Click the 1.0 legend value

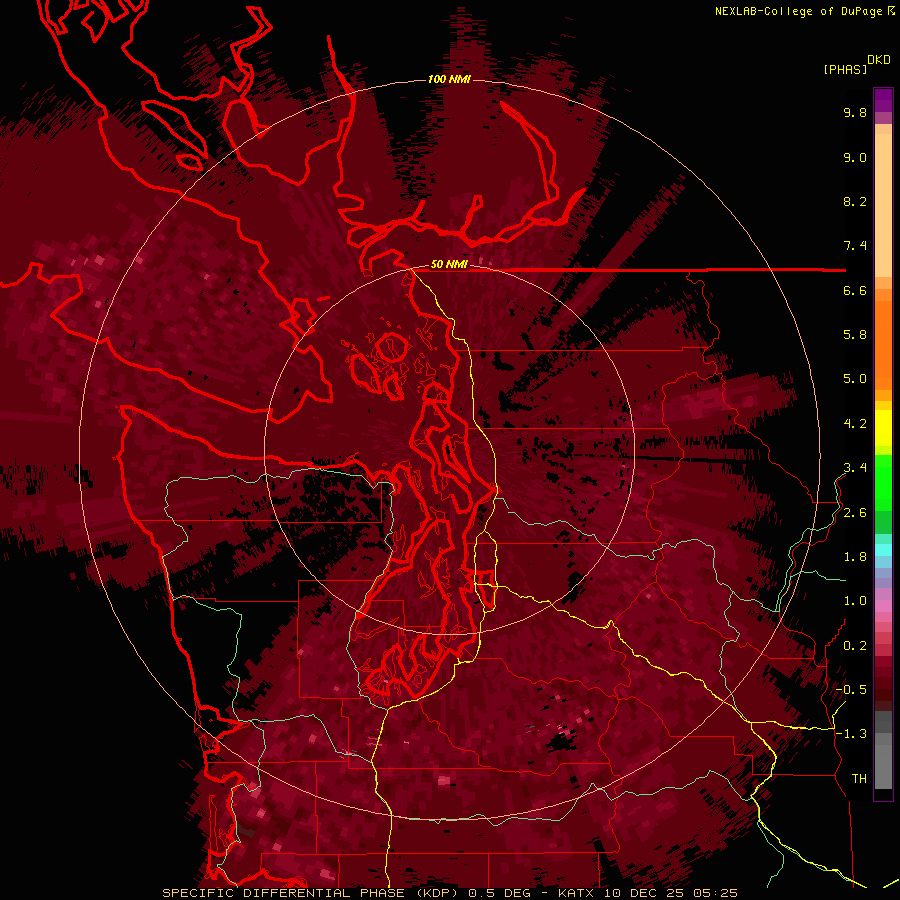pos(855,601)
